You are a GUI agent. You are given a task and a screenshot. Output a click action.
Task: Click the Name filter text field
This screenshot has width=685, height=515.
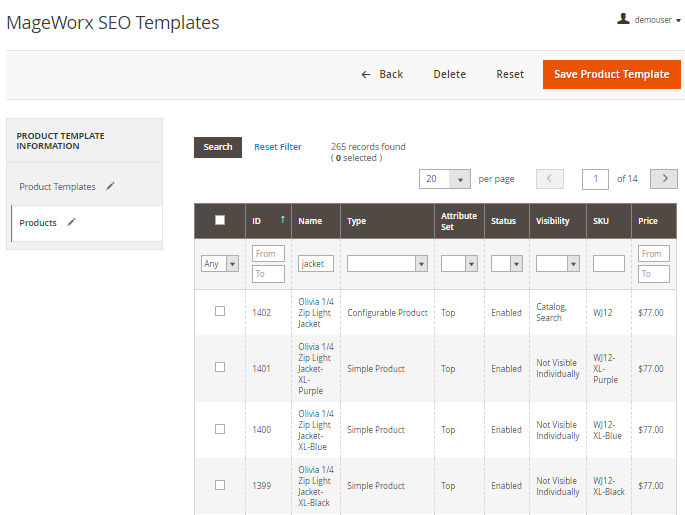pyautogui.click(x=316, y=264)
